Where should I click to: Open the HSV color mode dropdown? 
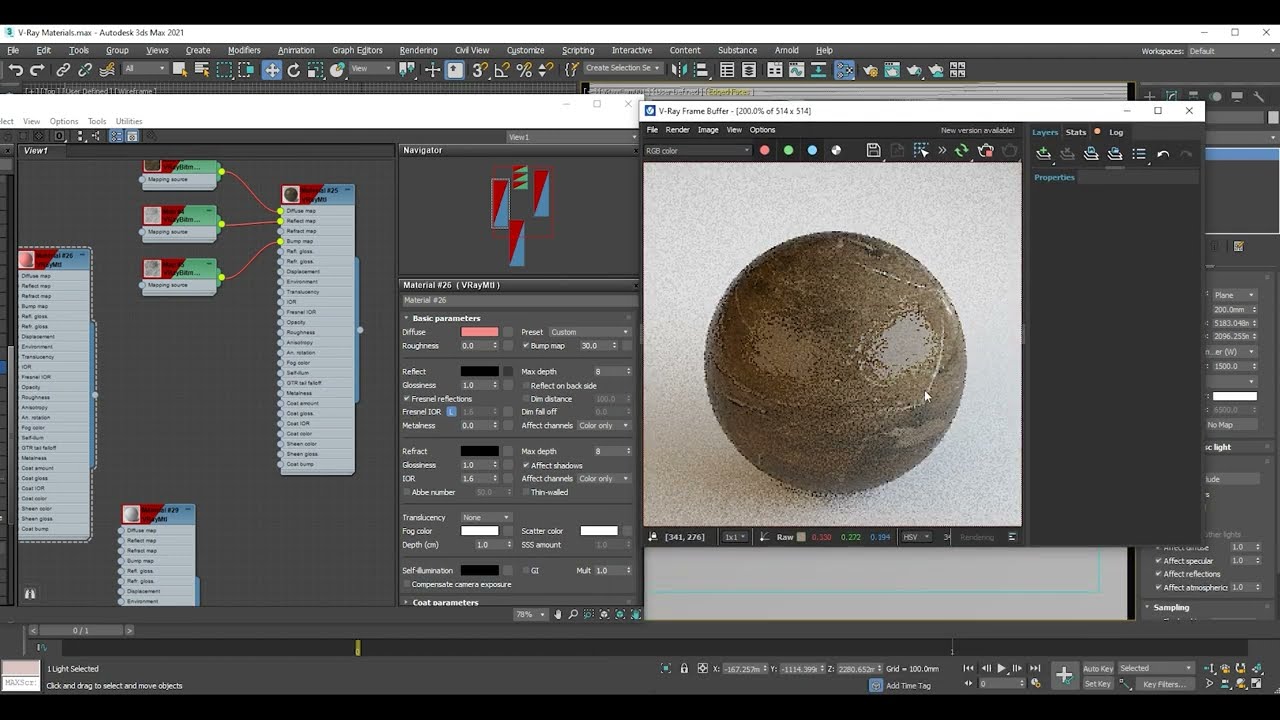(916, 537)
